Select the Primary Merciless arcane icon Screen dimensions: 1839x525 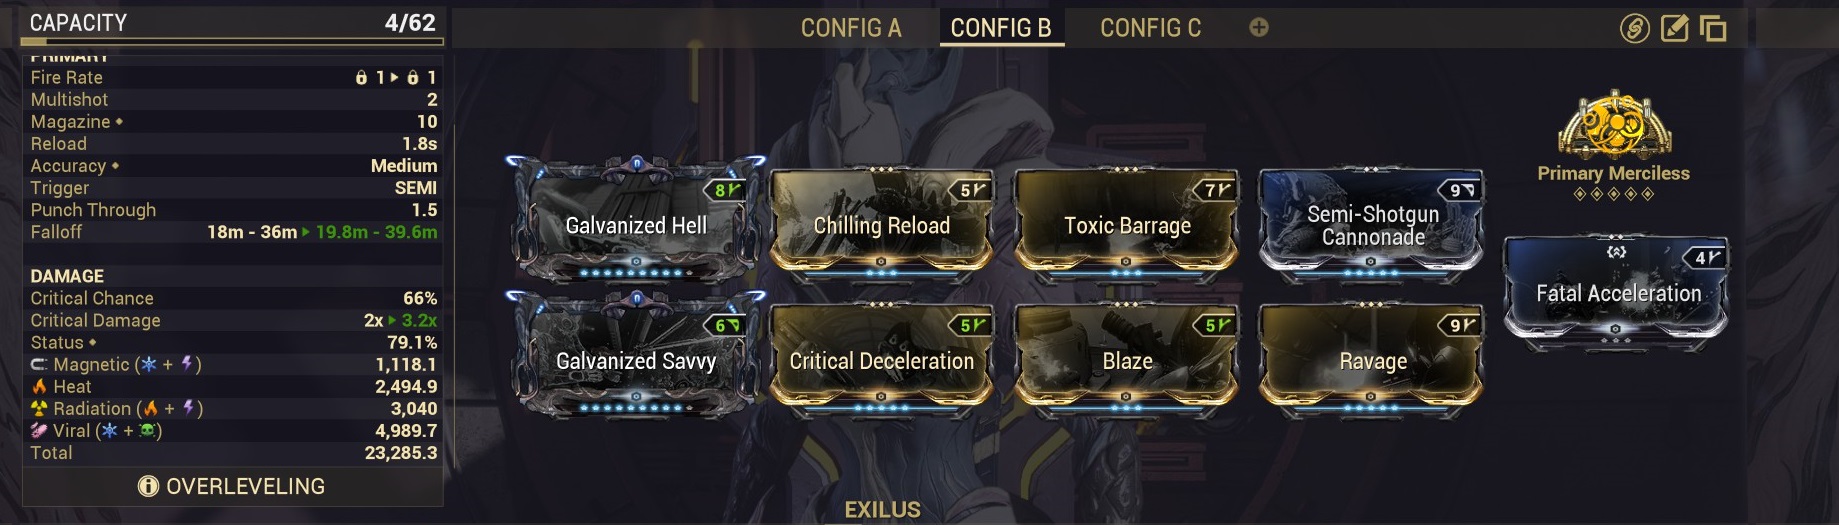click(1613, 125)
